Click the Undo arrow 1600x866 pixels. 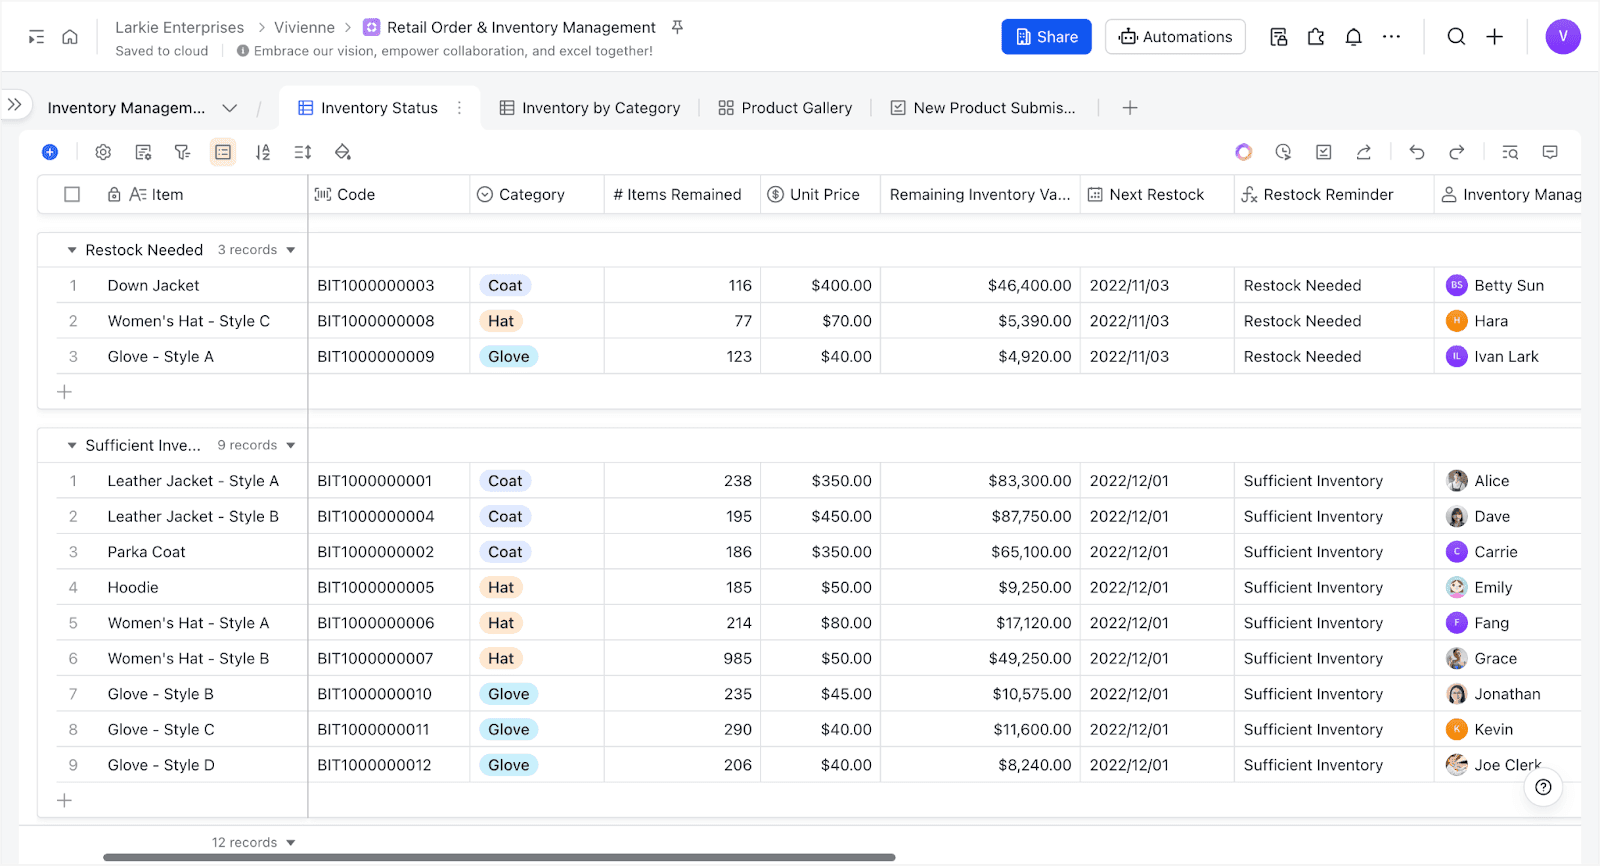1417,152
